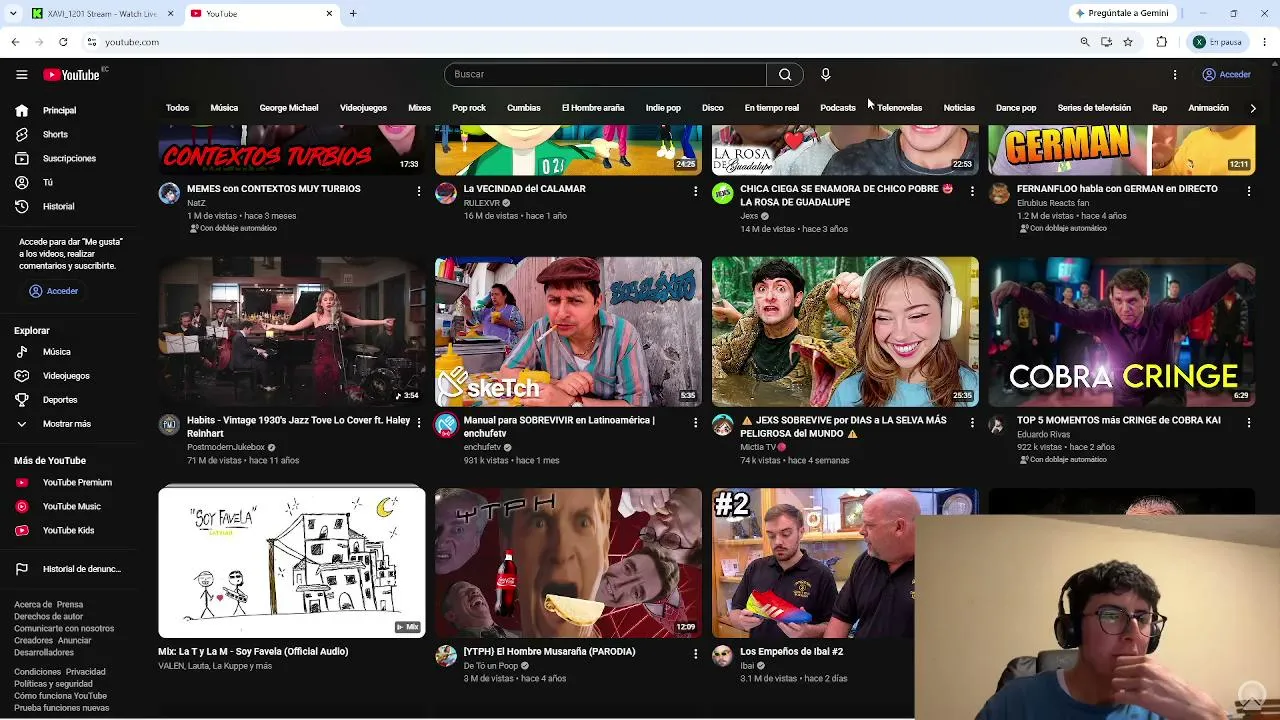Open options for Habits Vintage 1930's Jazz video
Screen dimensions: 1280x720
point(419,422)
